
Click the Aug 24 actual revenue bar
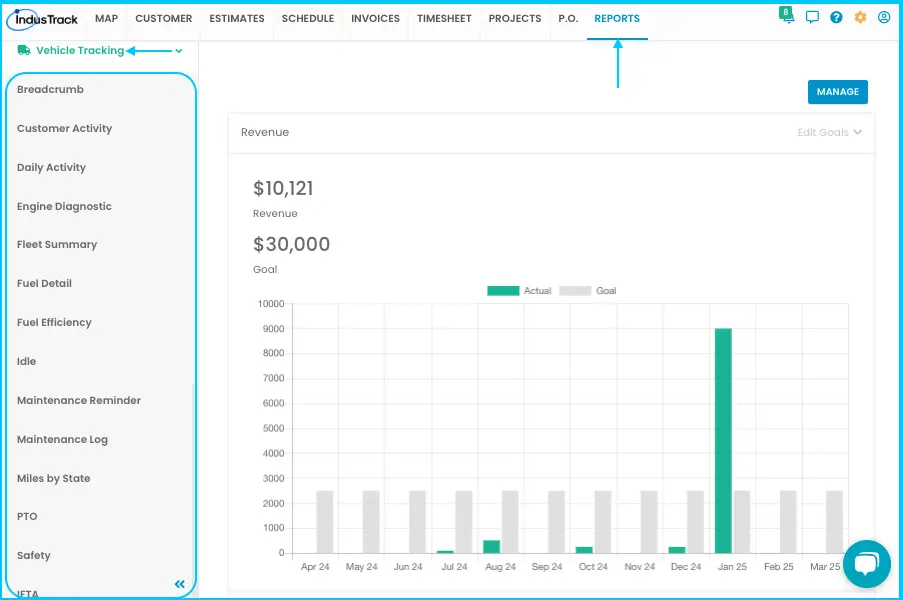491,547
